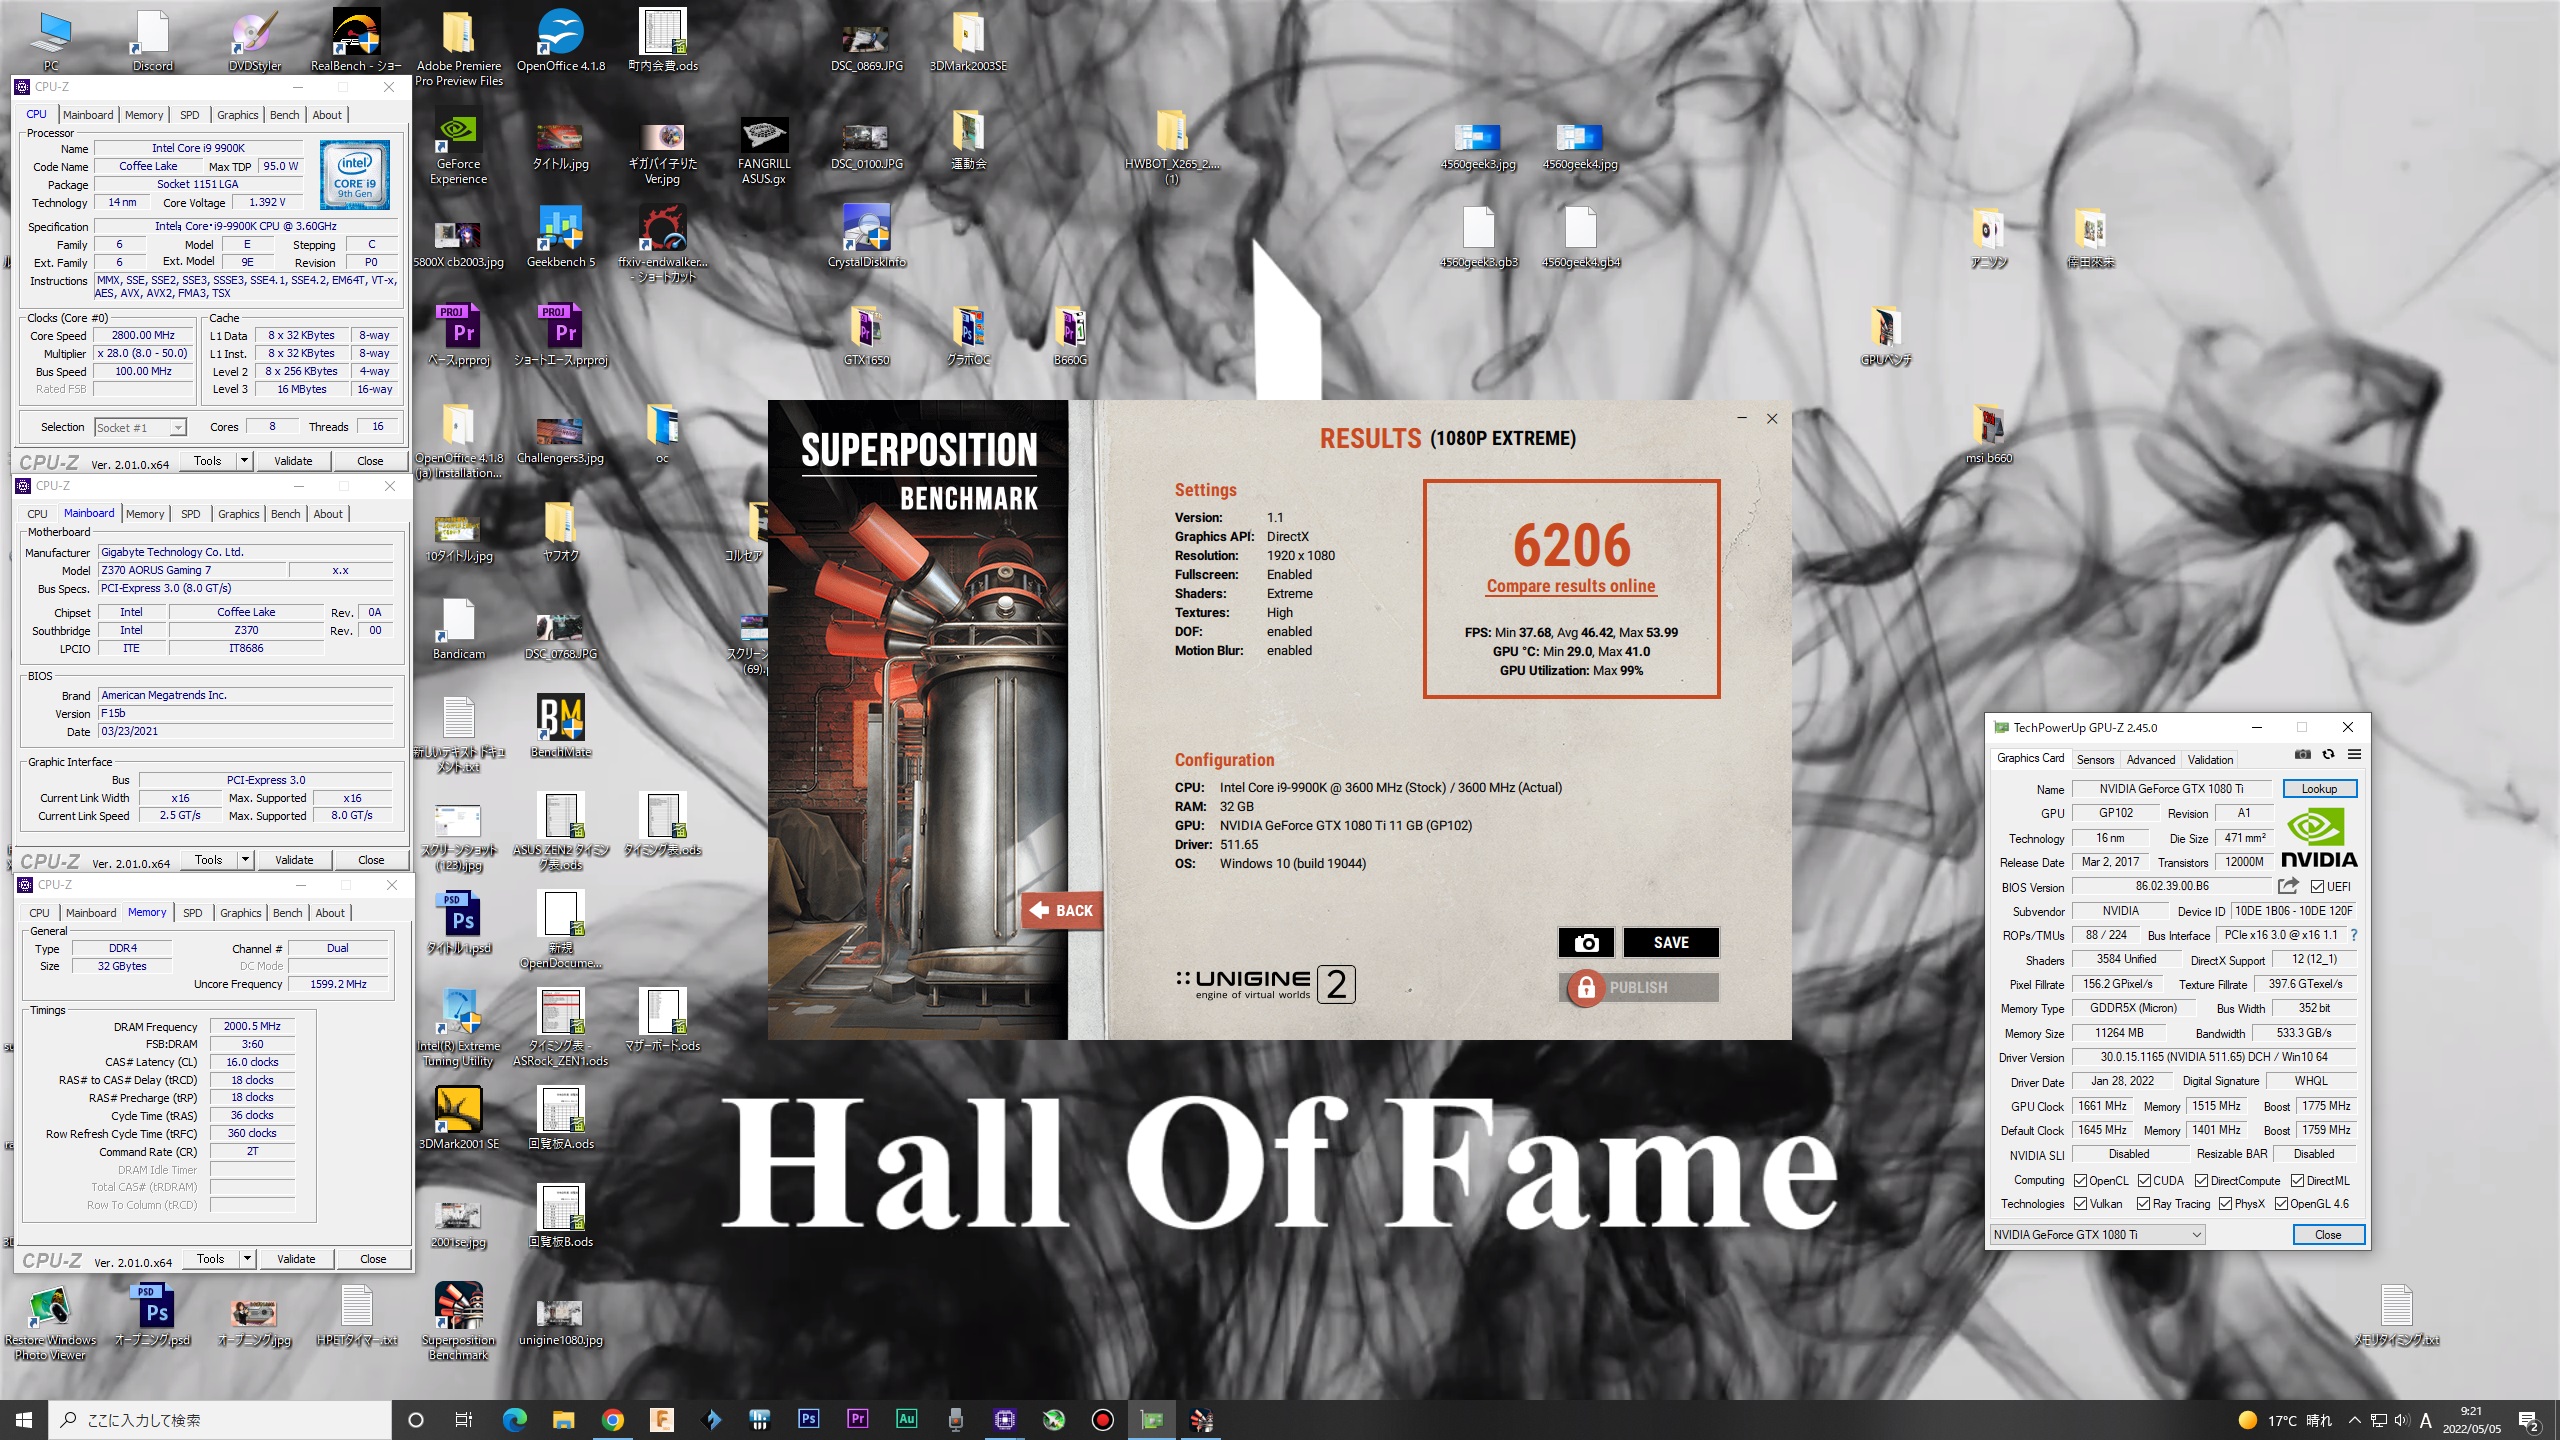2560x1440 pixels.
Task: Open the Sensors tab in GPU-Z
Action: point(2095,760)
